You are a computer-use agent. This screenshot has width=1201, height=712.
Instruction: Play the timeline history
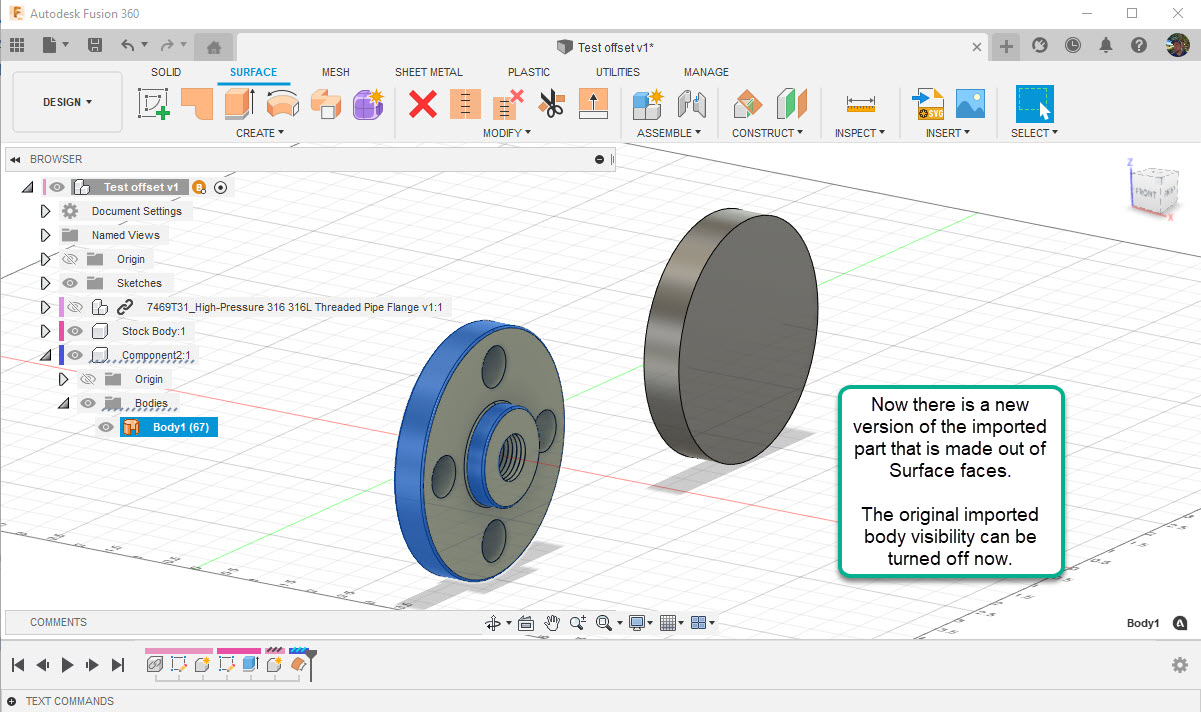[x=68, y=665]
